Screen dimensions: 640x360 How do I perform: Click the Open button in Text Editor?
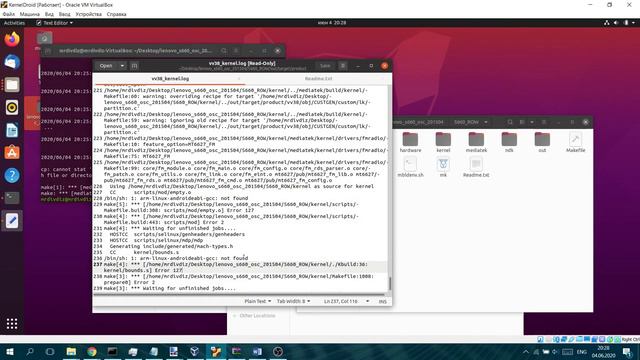point(106,66)
